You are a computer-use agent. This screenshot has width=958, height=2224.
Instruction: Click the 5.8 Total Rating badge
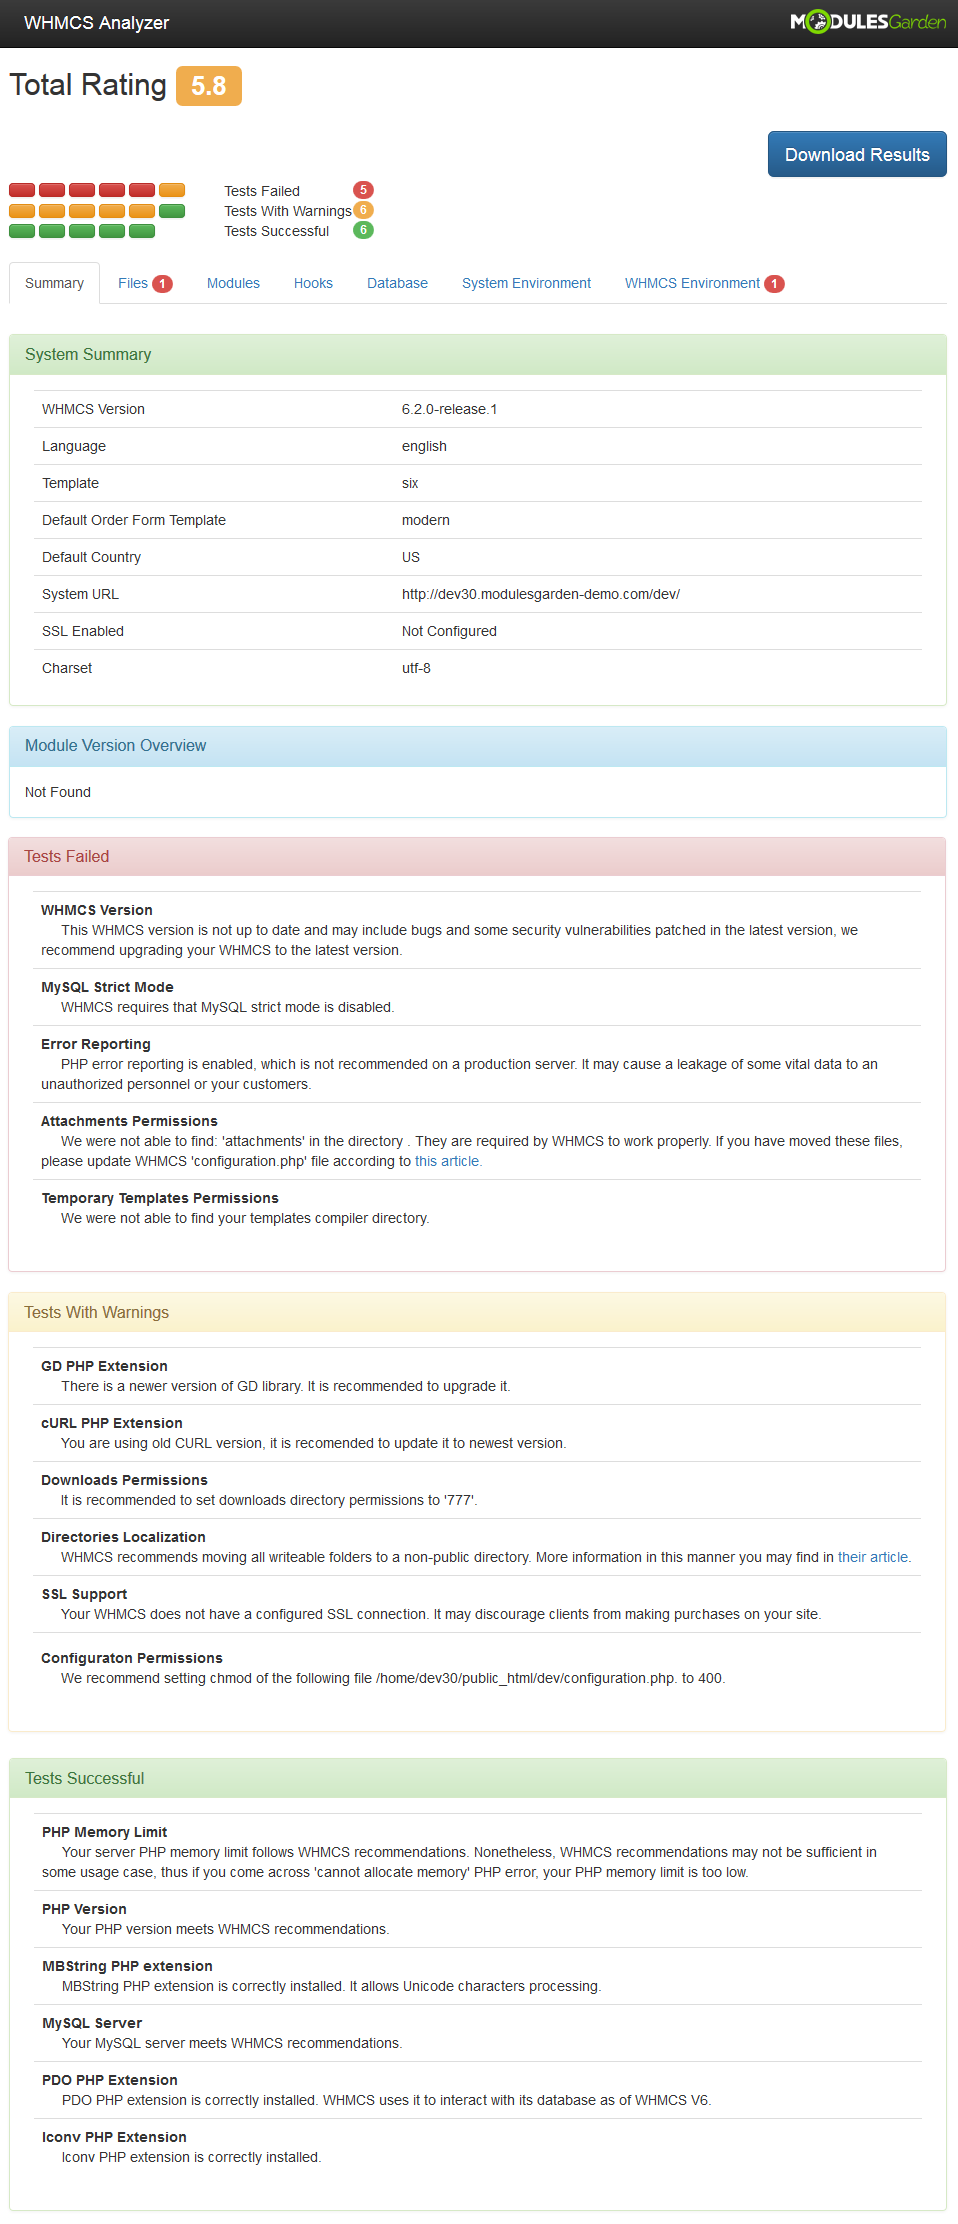(209, 86)
